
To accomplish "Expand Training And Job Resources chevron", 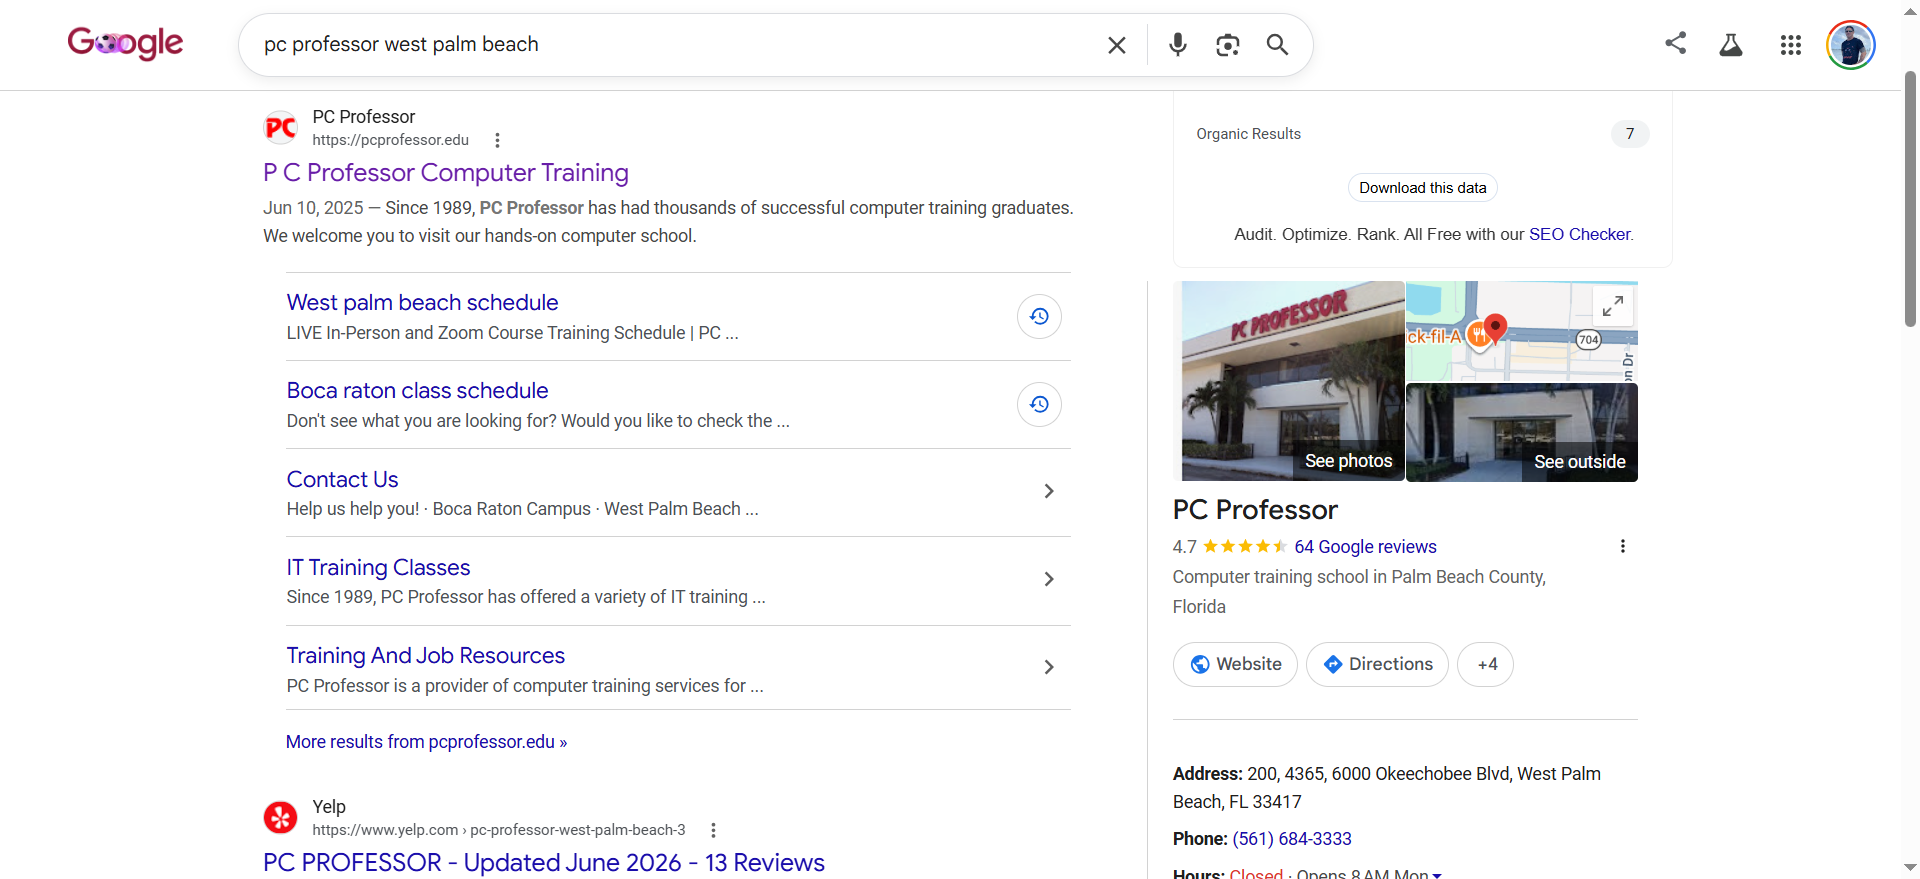I will pos(1049,667).
